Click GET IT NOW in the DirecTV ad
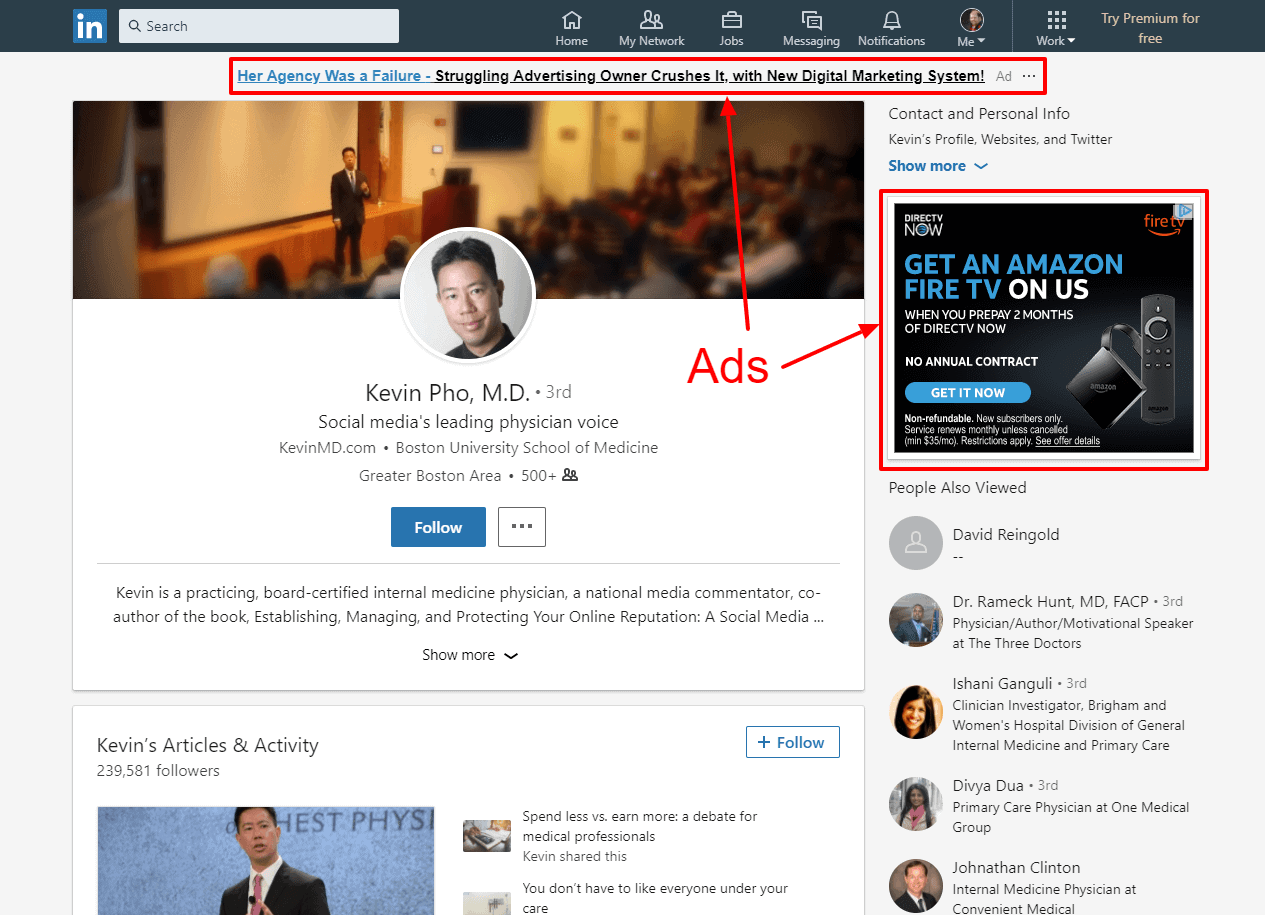The image size is (1265, 915). click(x=968, y=393)
